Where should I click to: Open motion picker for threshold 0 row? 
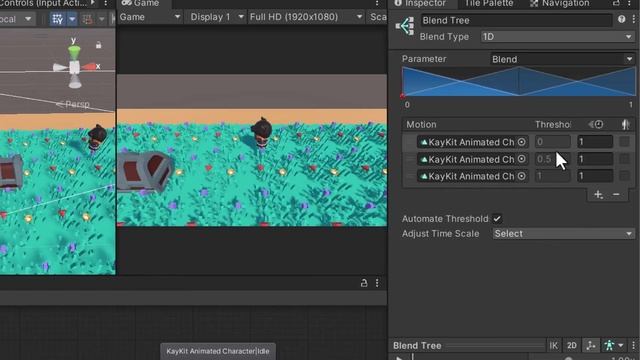(522, 142)
